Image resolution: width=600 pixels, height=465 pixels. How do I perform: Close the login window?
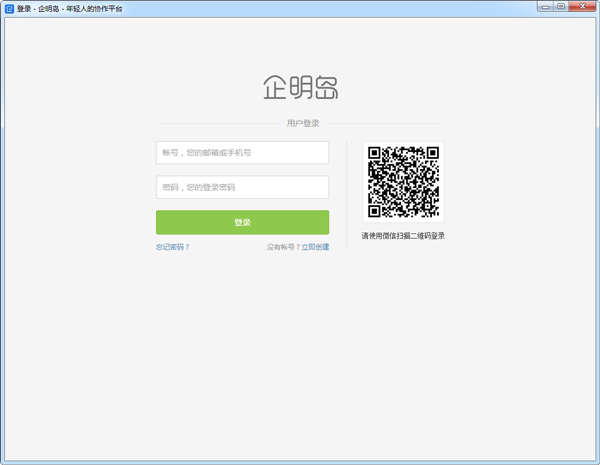(x=581, y=6)
